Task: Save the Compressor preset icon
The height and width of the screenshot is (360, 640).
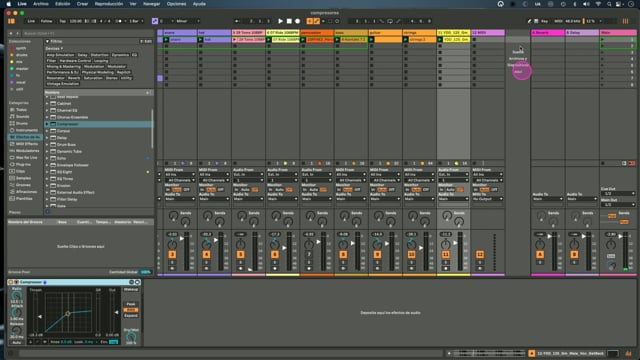Action: pos(138,282)
